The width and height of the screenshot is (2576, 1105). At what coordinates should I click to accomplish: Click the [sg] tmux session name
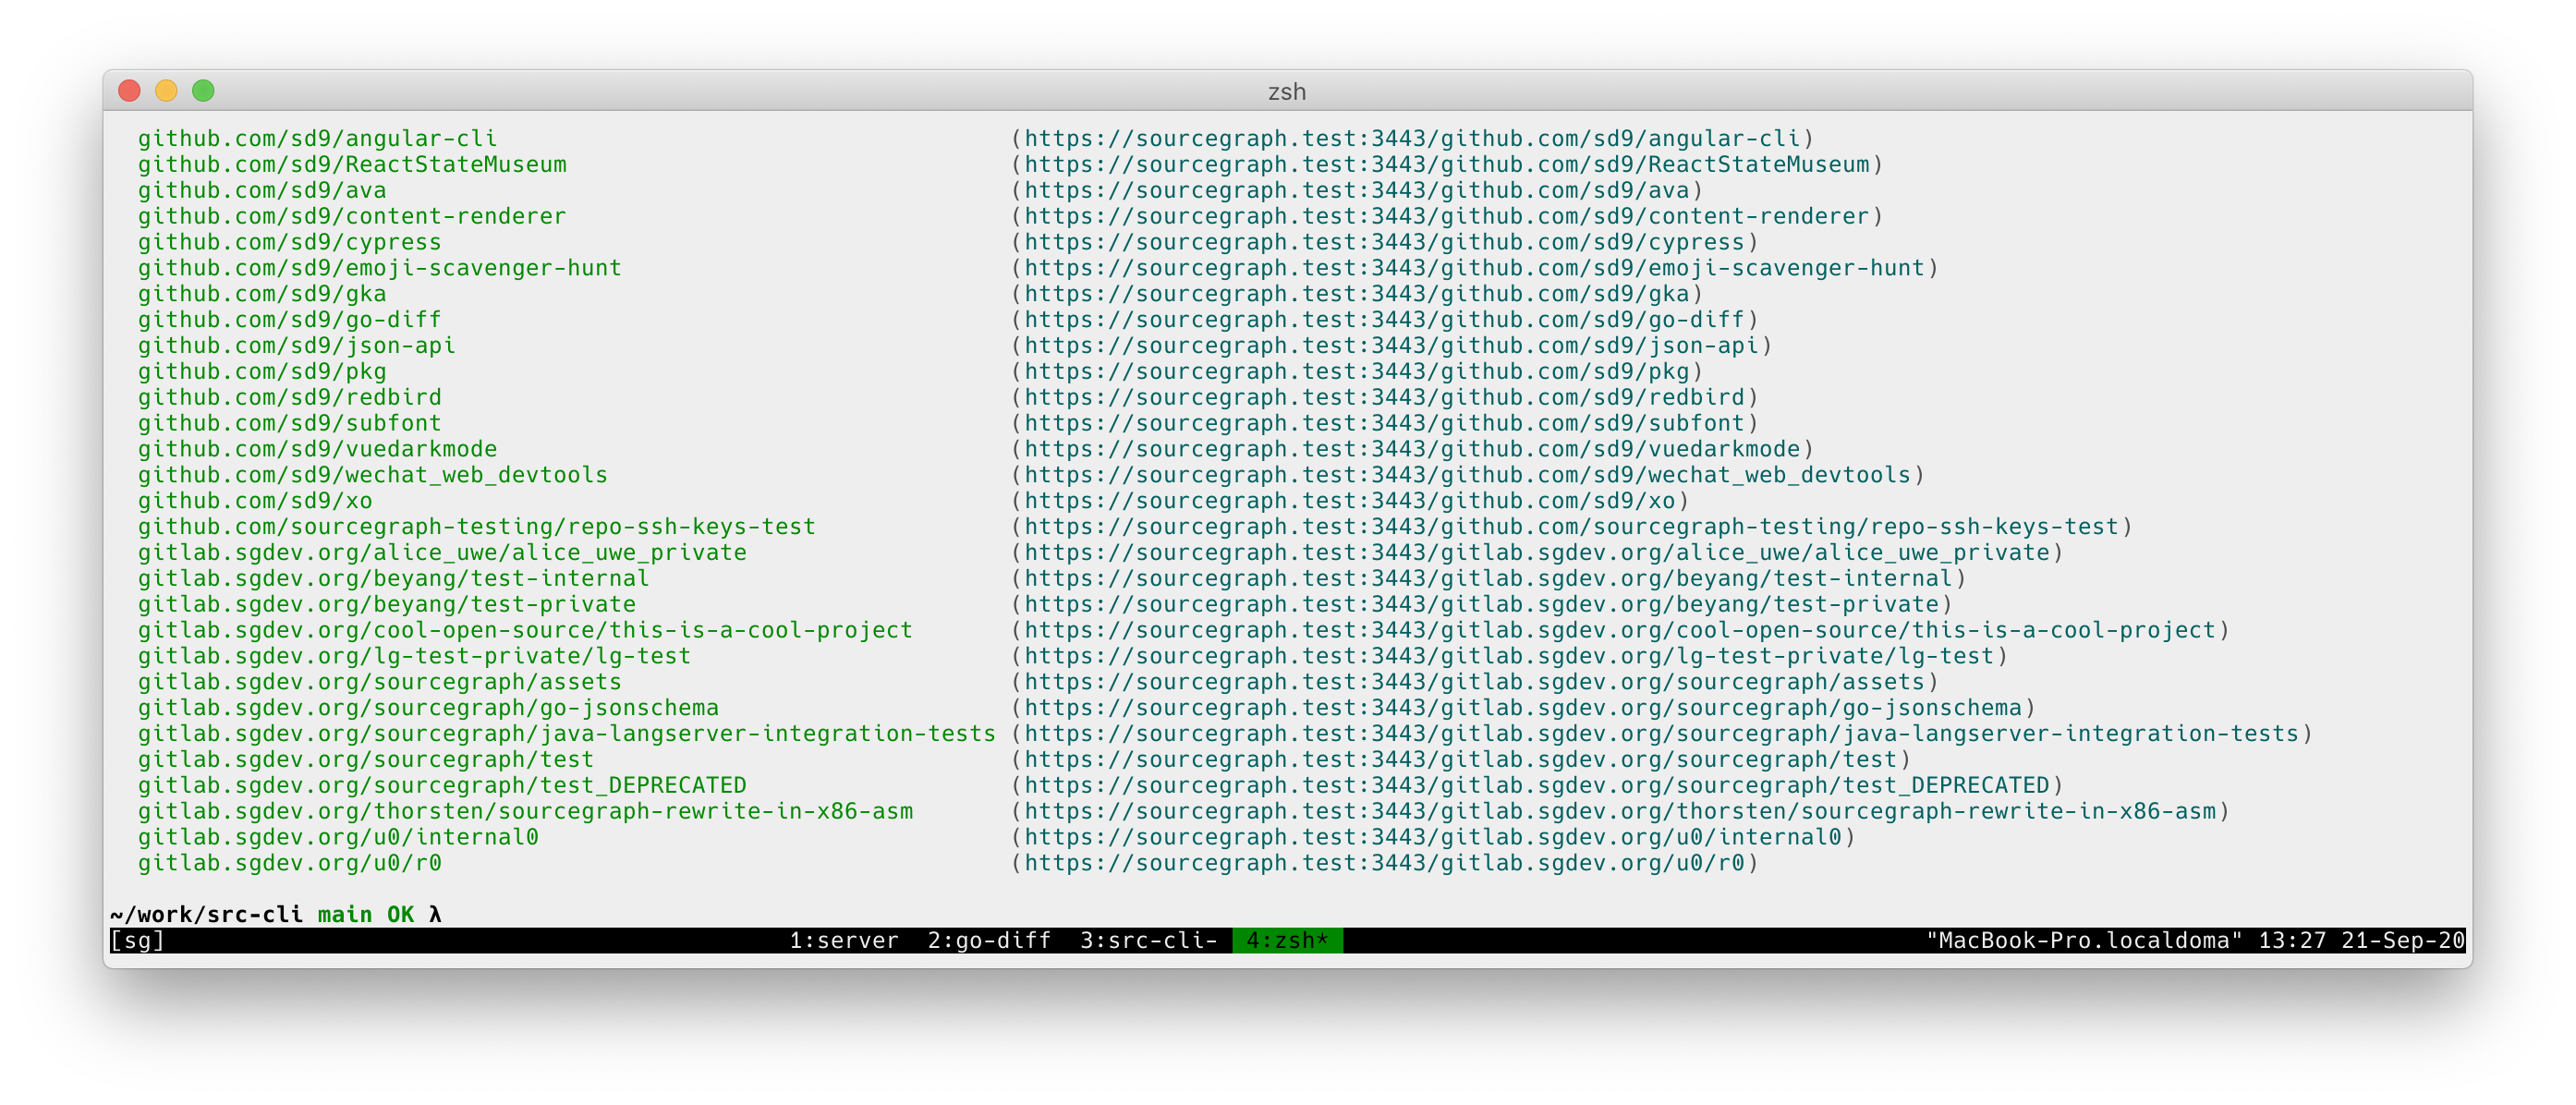click(x=137, y=940)
